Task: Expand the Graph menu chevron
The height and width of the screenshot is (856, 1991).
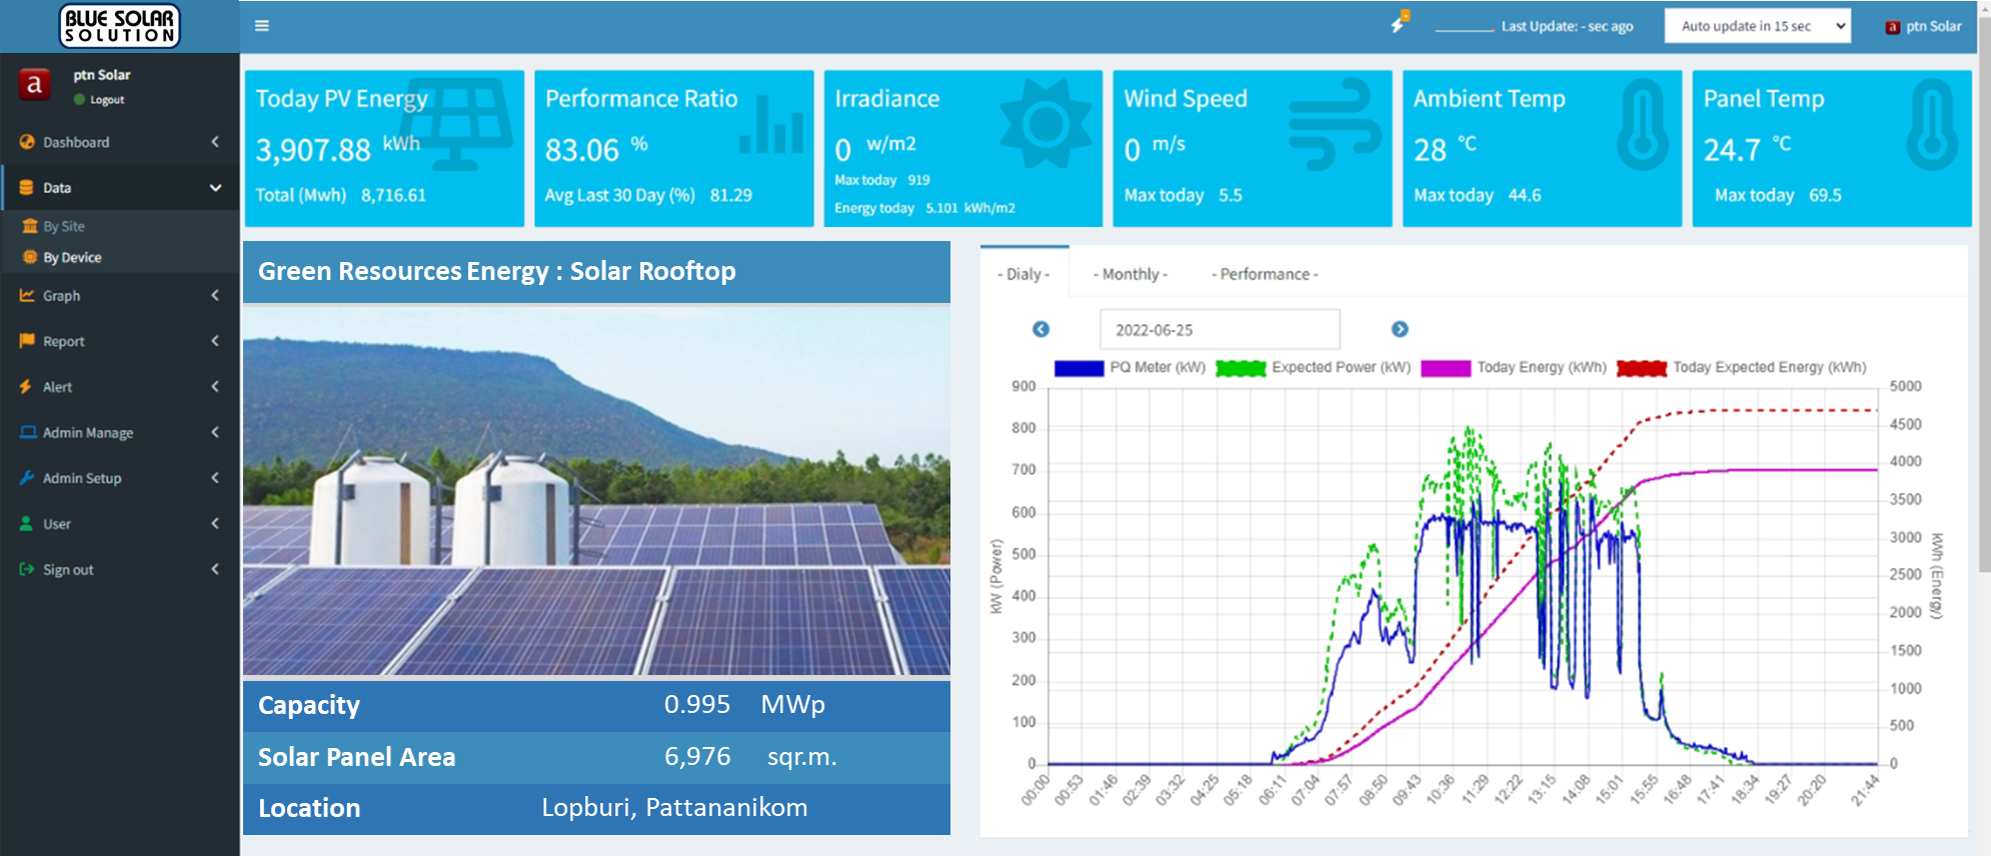Action: tap(215, 295)
